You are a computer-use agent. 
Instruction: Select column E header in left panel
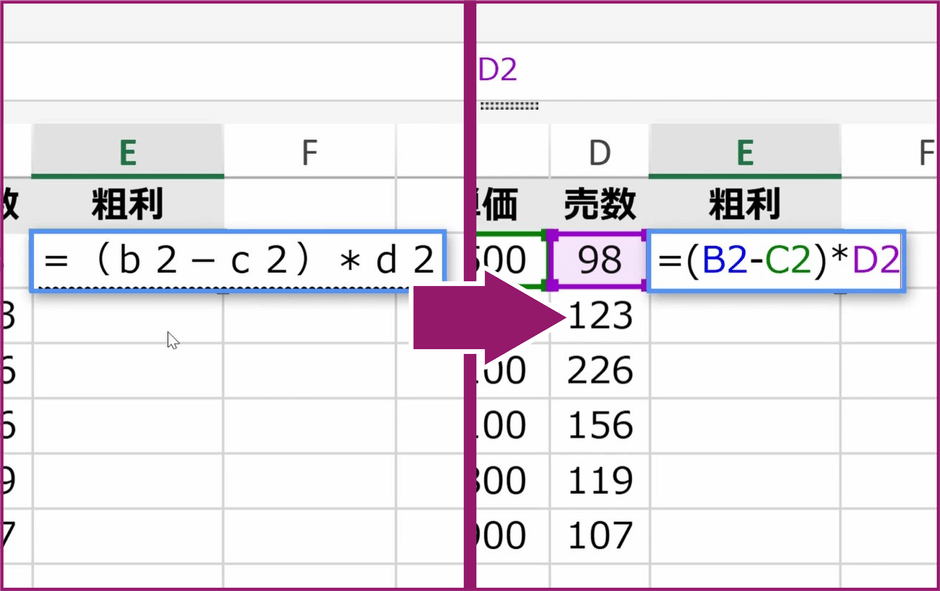click(x=128, y=151)
